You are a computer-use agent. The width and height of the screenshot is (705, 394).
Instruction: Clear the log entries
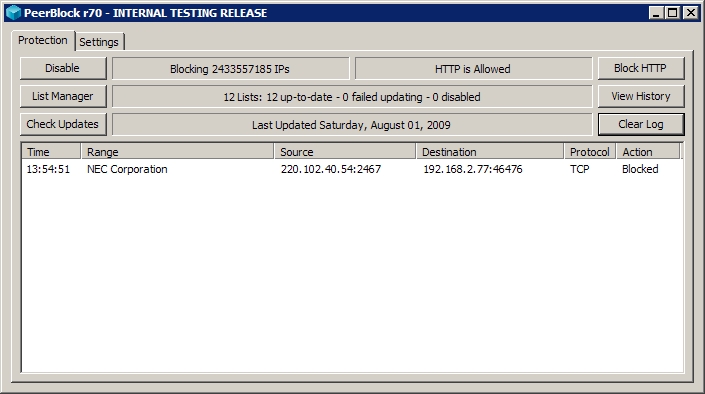(x=641, y=124)
